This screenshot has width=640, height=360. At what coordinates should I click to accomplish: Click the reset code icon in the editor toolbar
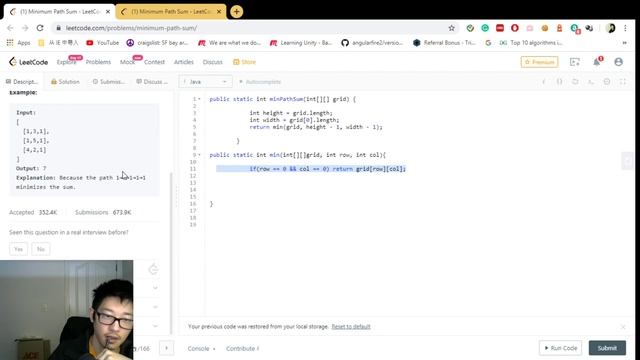coord(575,82)
